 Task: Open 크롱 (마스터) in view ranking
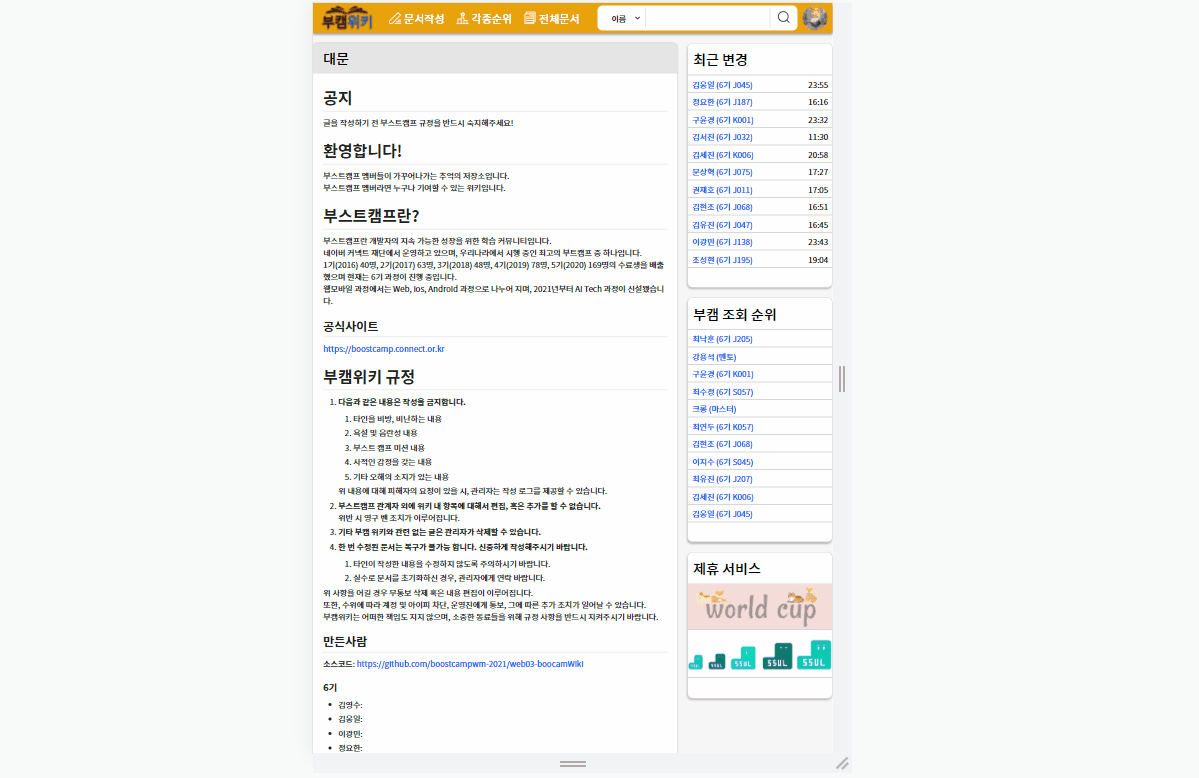tap(714, 409)
